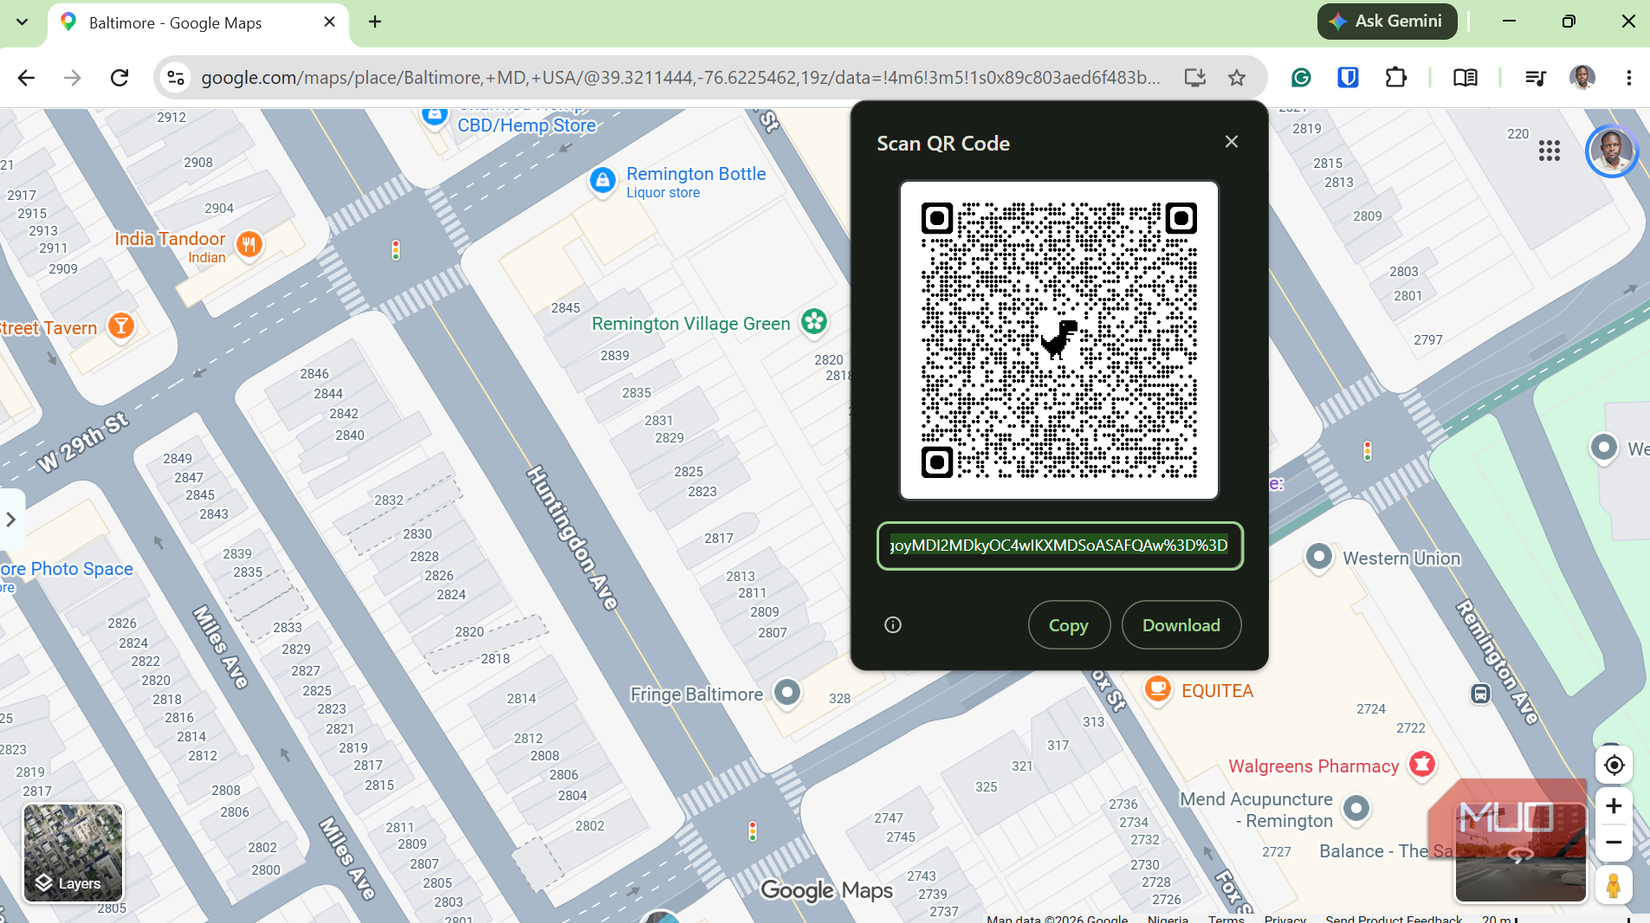The width and height of the screenshot is (1650, 923).
Task: Open the install app icon in address bar
Action: (x=1194, y=77)
